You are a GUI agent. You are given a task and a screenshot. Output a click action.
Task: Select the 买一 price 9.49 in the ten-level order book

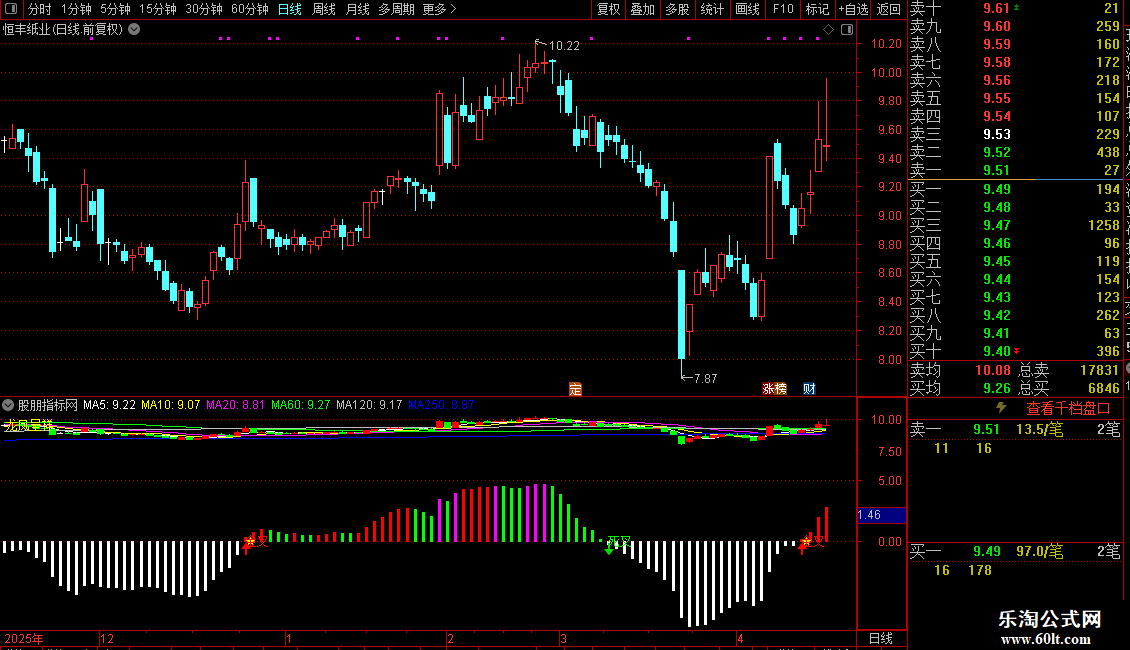[997, 190]
